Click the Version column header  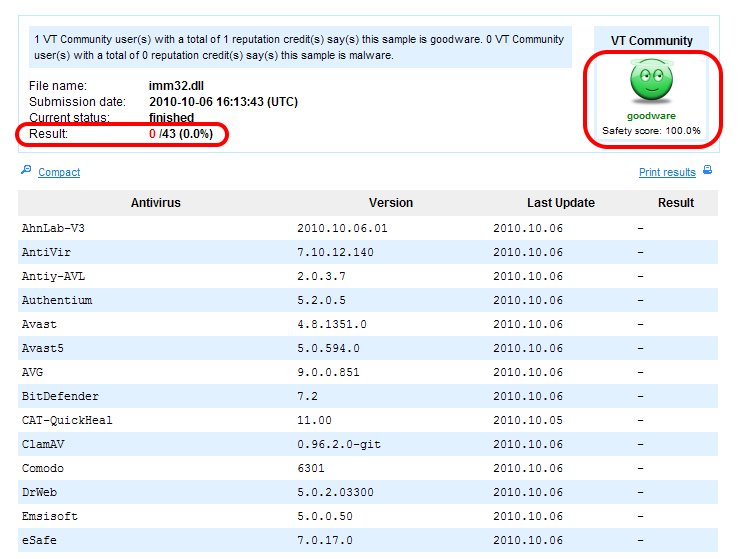click(390, 203)
